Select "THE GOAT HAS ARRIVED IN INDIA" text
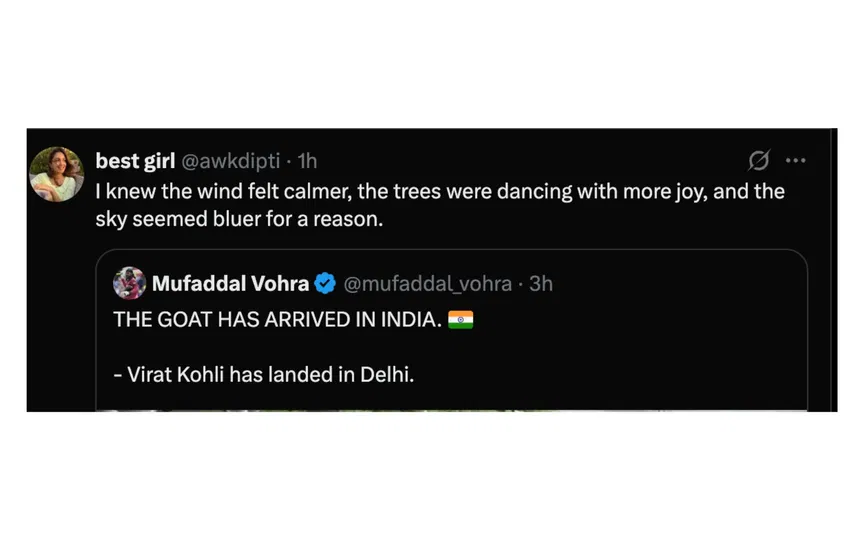 click(275, 320)
